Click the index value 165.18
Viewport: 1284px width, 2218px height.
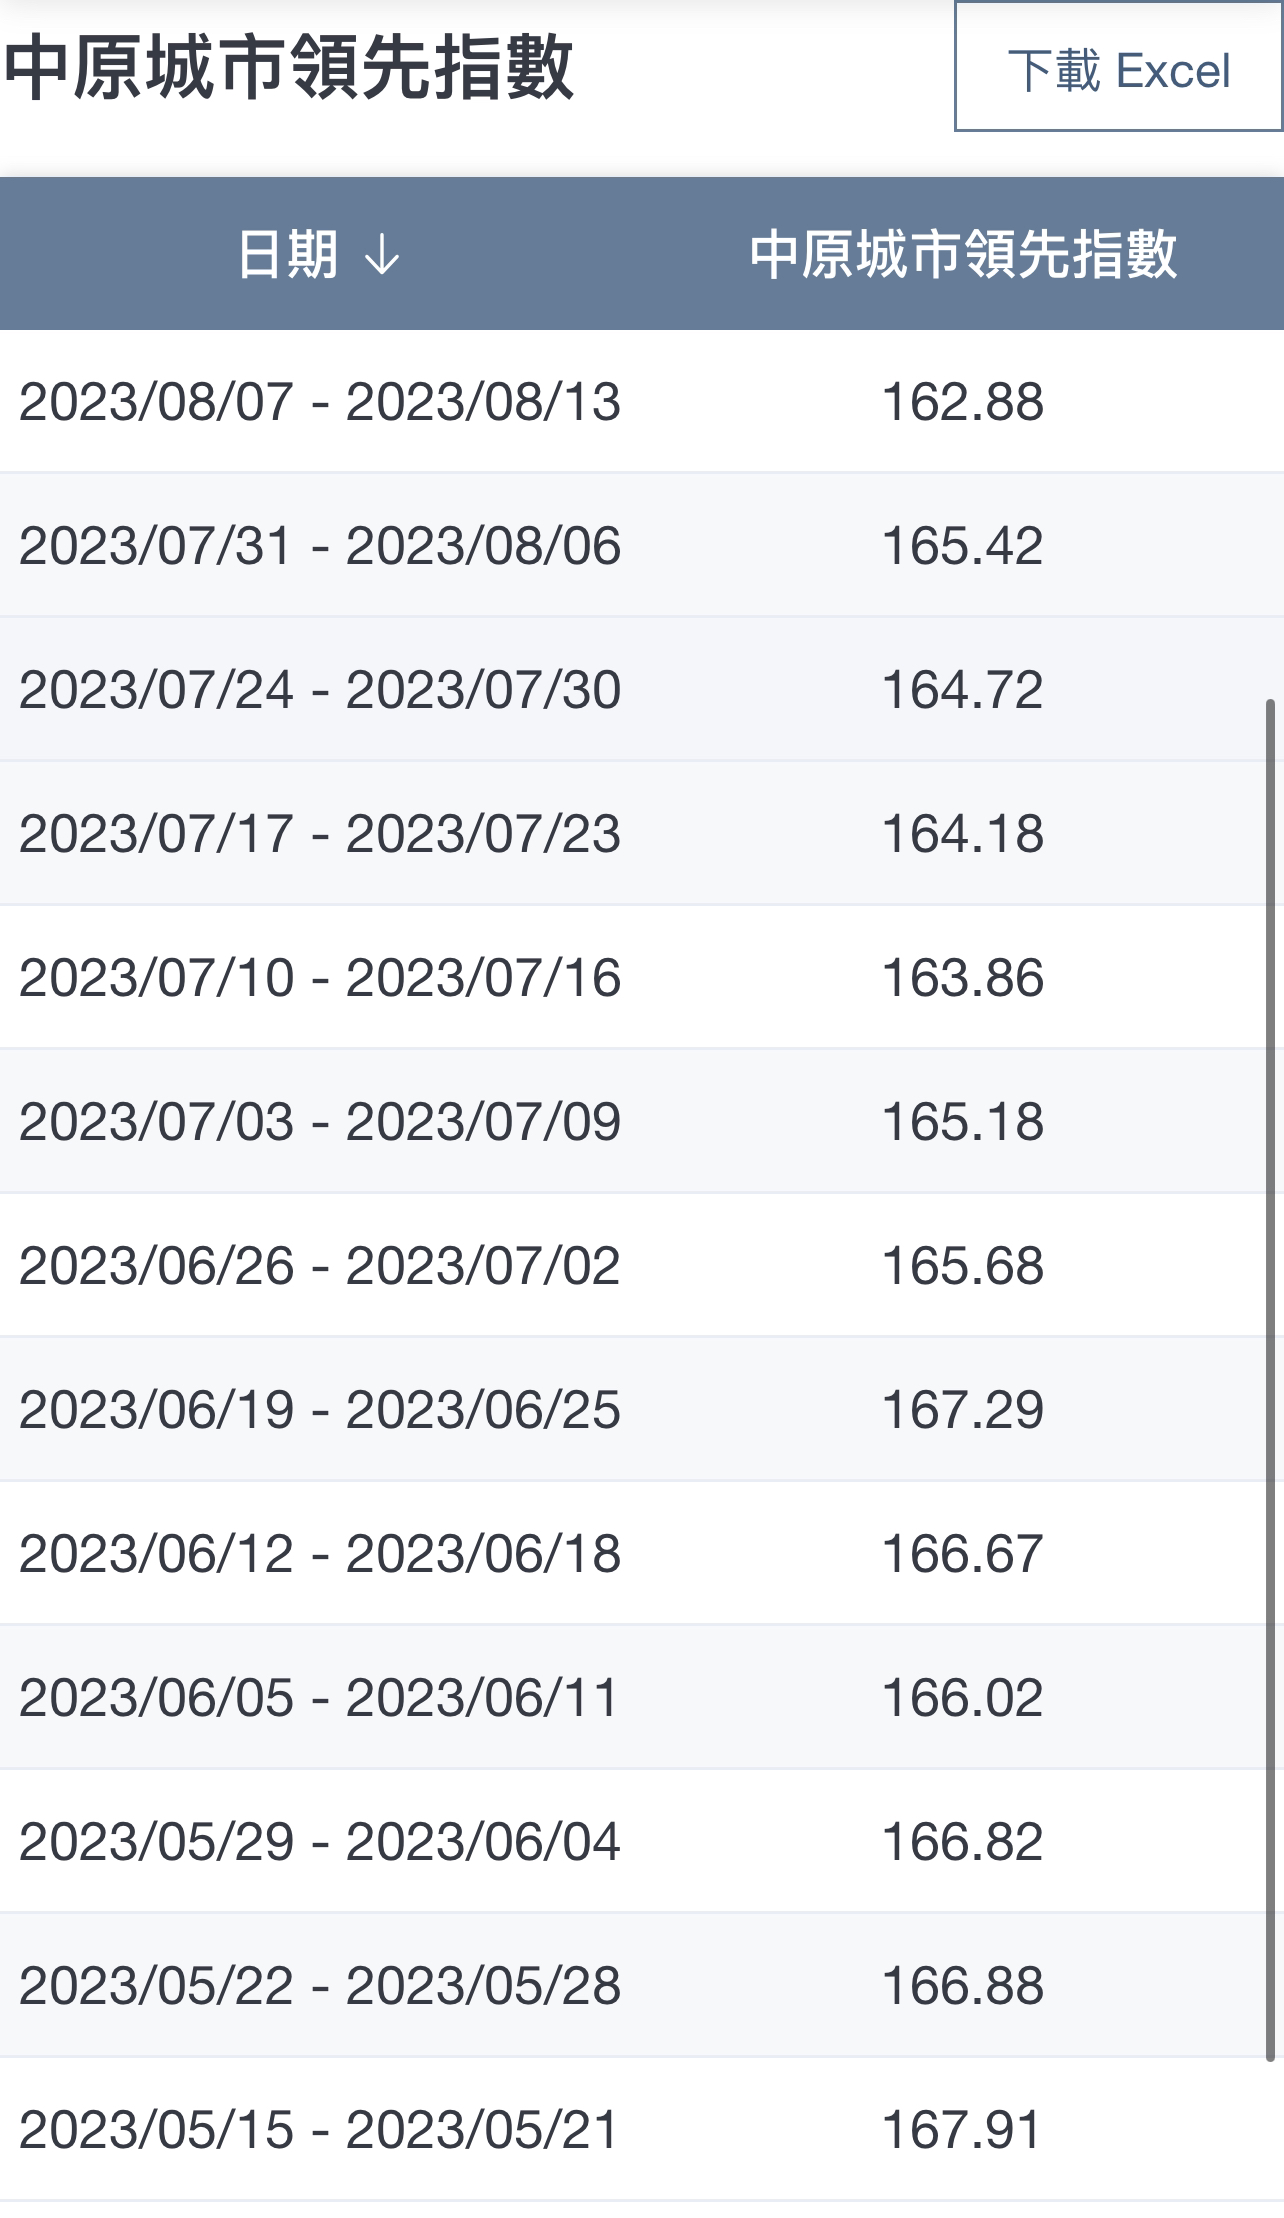click(962, 1122)
